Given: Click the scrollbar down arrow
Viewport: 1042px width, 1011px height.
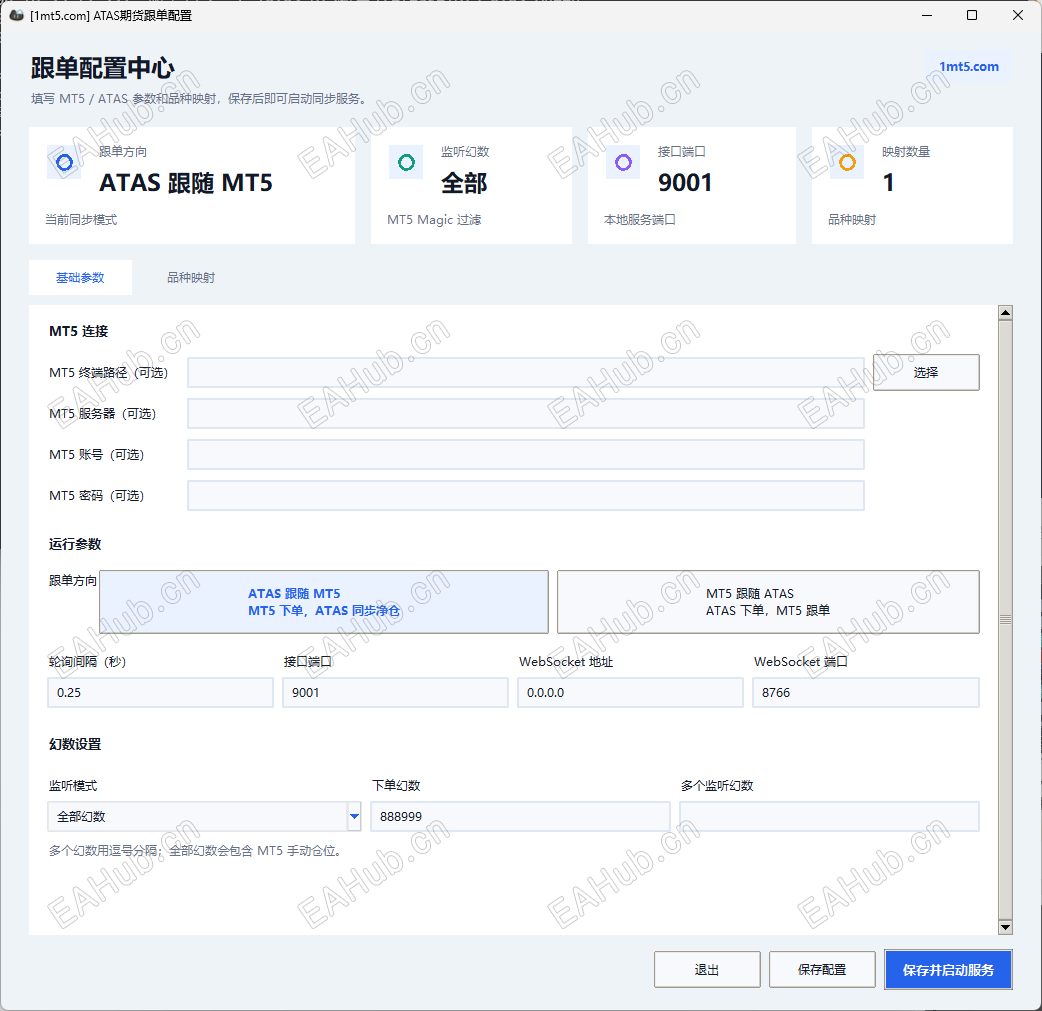Looking at the screenshot, I should pos(1005,927).
